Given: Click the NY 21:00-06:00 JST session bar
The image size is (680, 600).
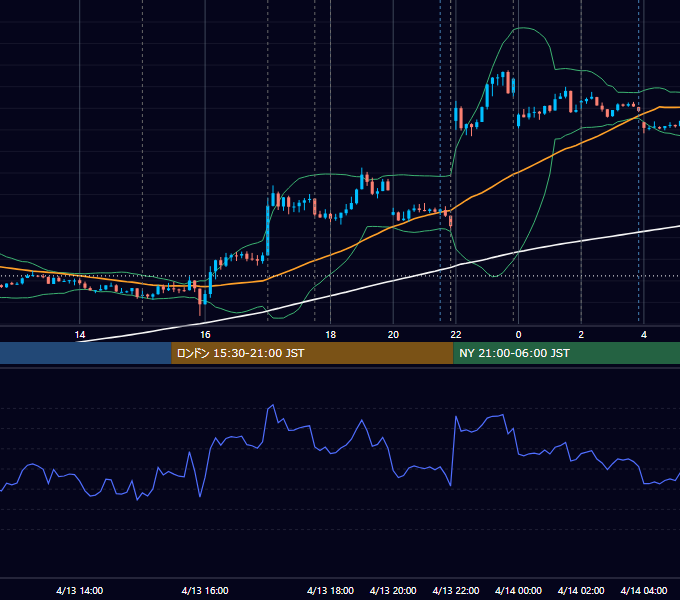Looking at the screenshot, I should (566, 353).
